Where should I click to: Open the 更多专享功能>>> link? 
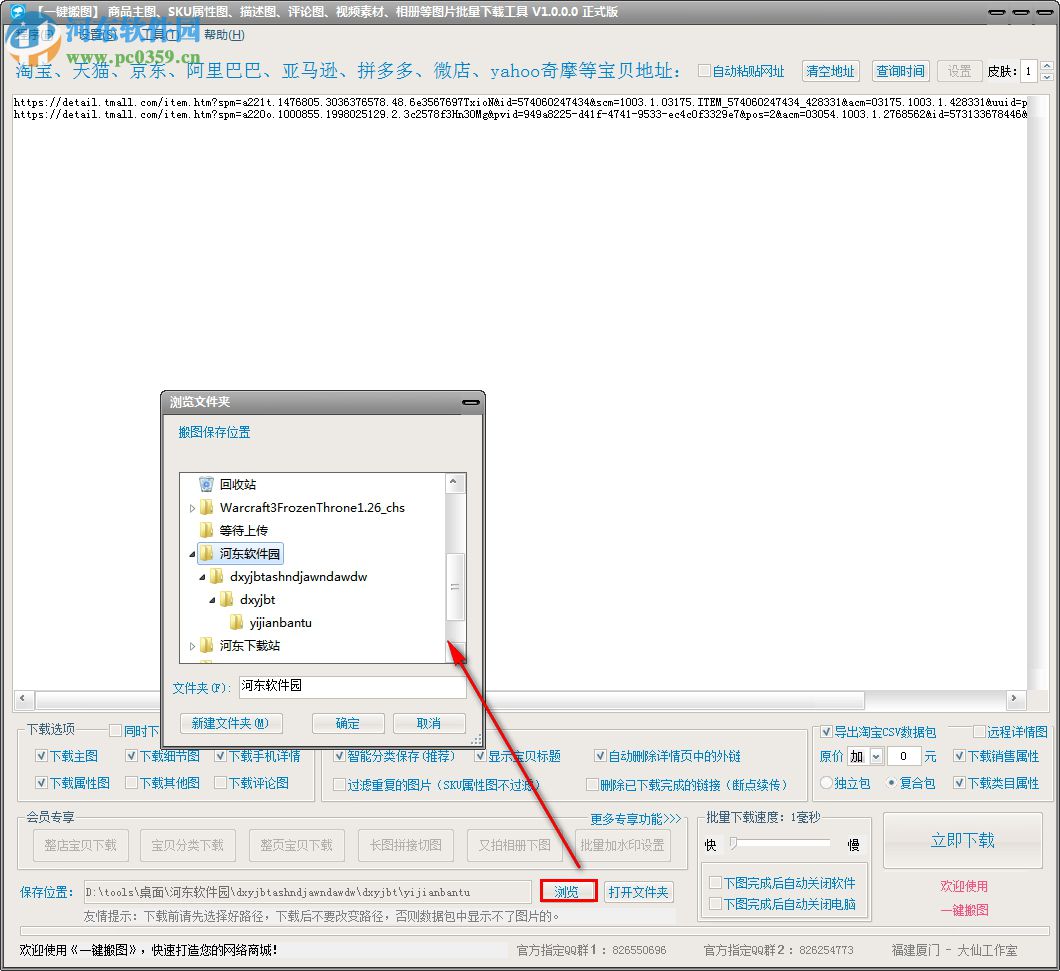tap(636, 819)
